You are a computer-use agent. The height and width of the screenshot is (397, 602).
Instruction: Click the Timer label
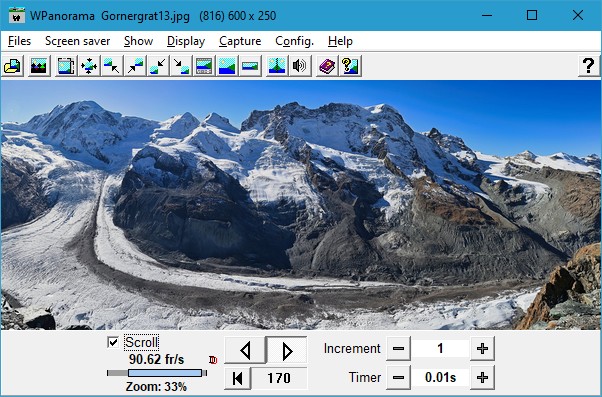pos(365,377)
